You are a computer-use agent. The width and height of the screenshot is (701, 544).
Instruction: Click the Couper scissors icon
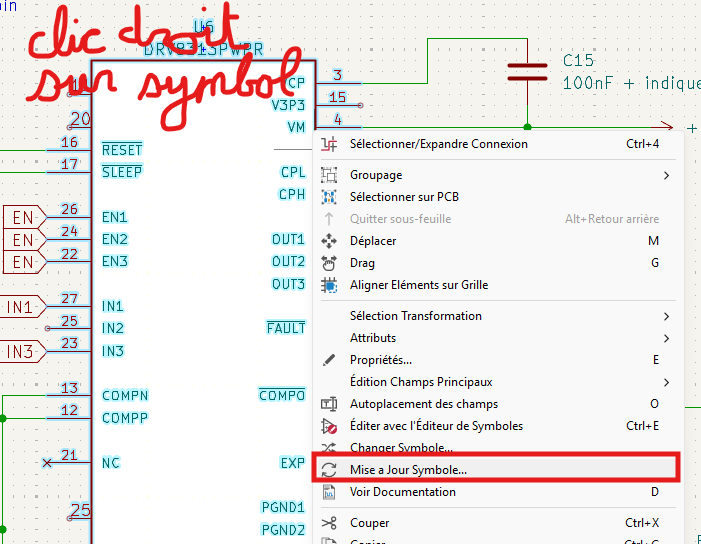(x=329, y=523)
